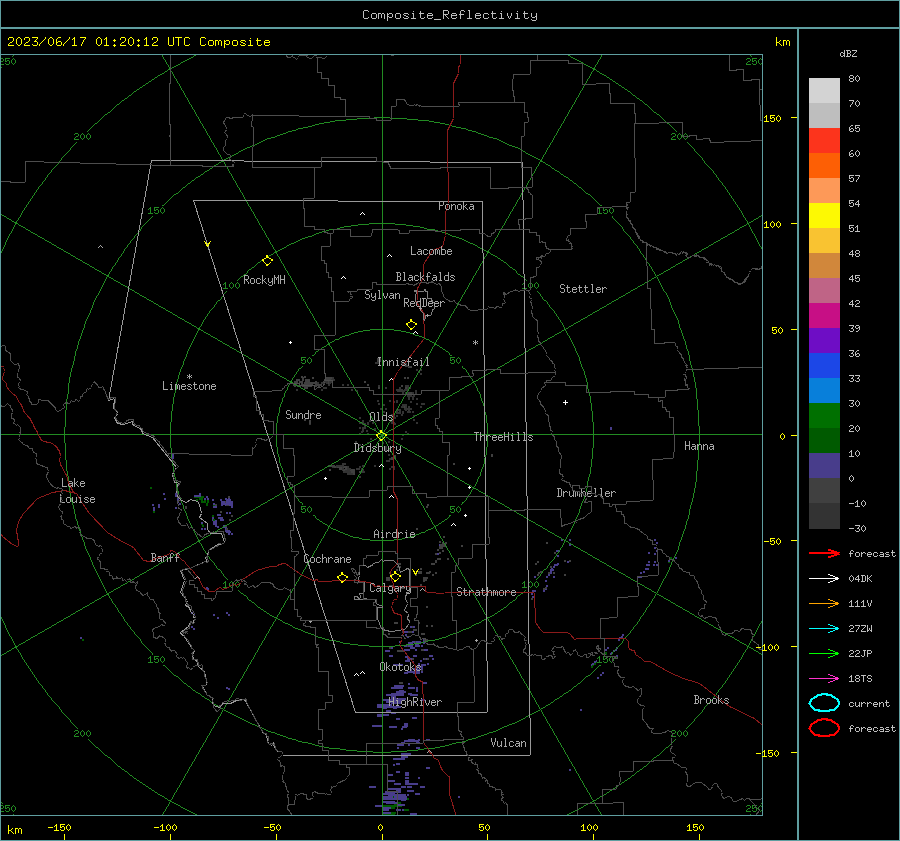The width and height of the screenshot is (900, 841).
Task: Click the cyan current ellipse icon
Action: (824, 703)
